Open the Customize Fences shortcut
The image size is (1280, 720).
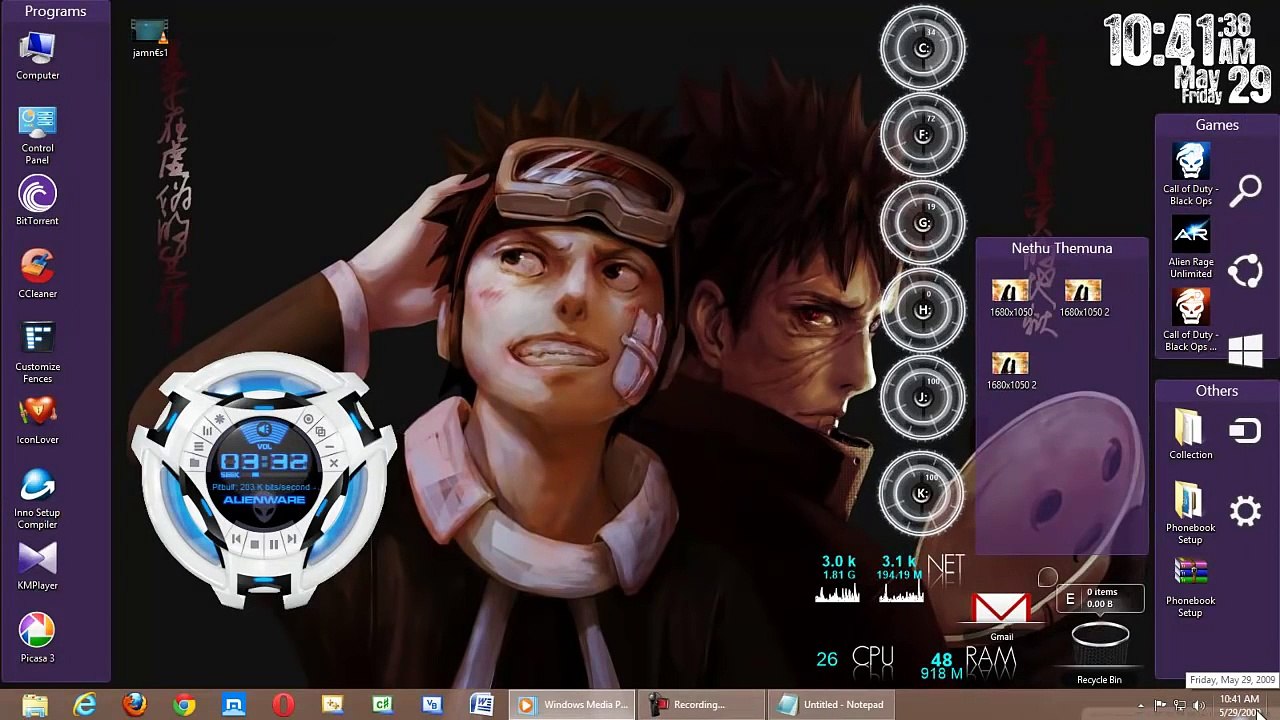click(x=38, y=353)
